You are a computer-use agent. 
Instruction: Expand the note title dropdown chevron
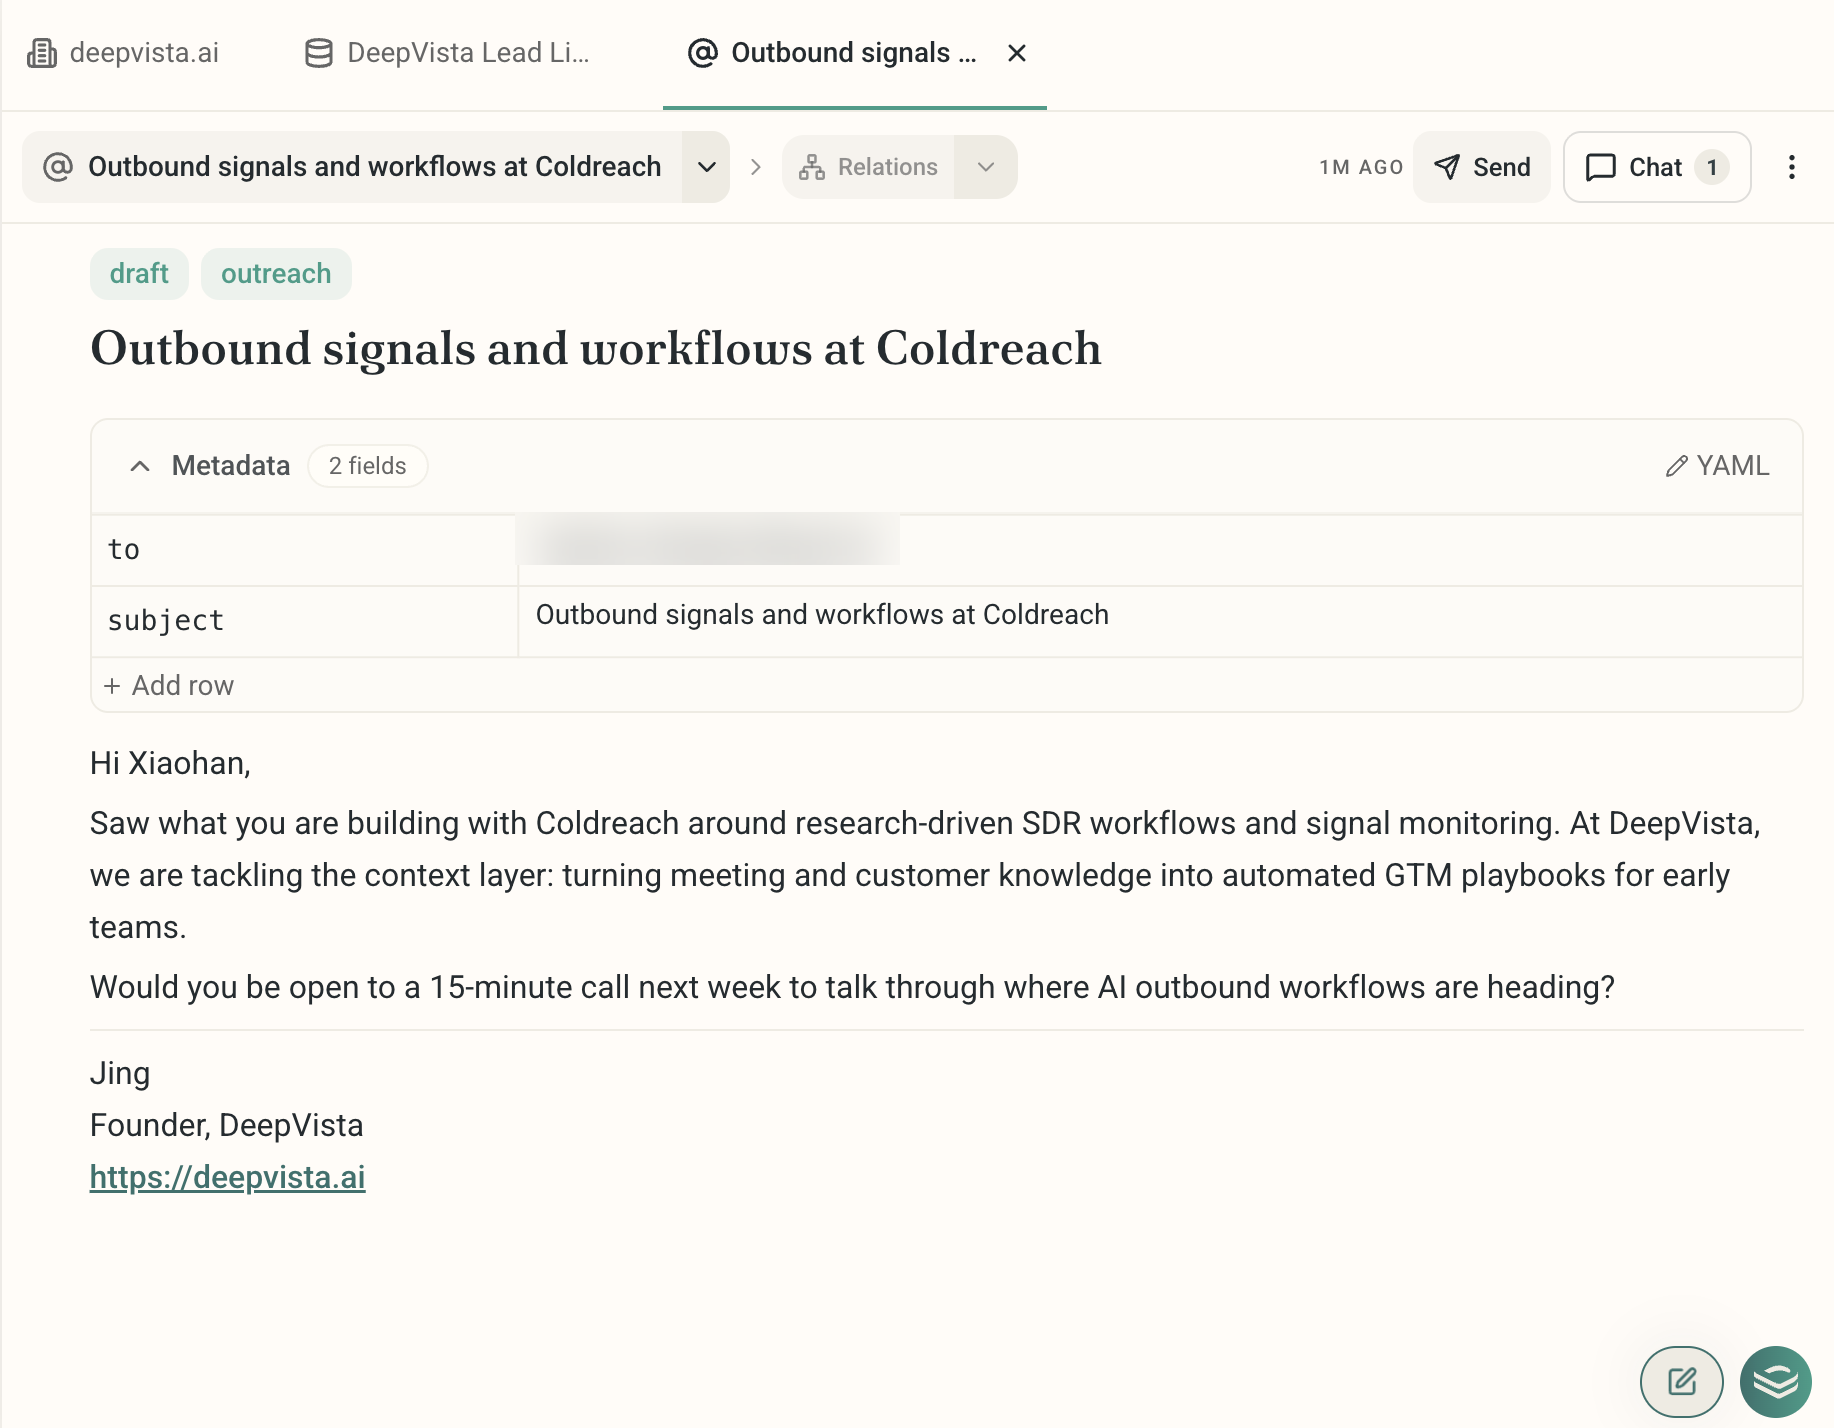(x=706, y=167)
